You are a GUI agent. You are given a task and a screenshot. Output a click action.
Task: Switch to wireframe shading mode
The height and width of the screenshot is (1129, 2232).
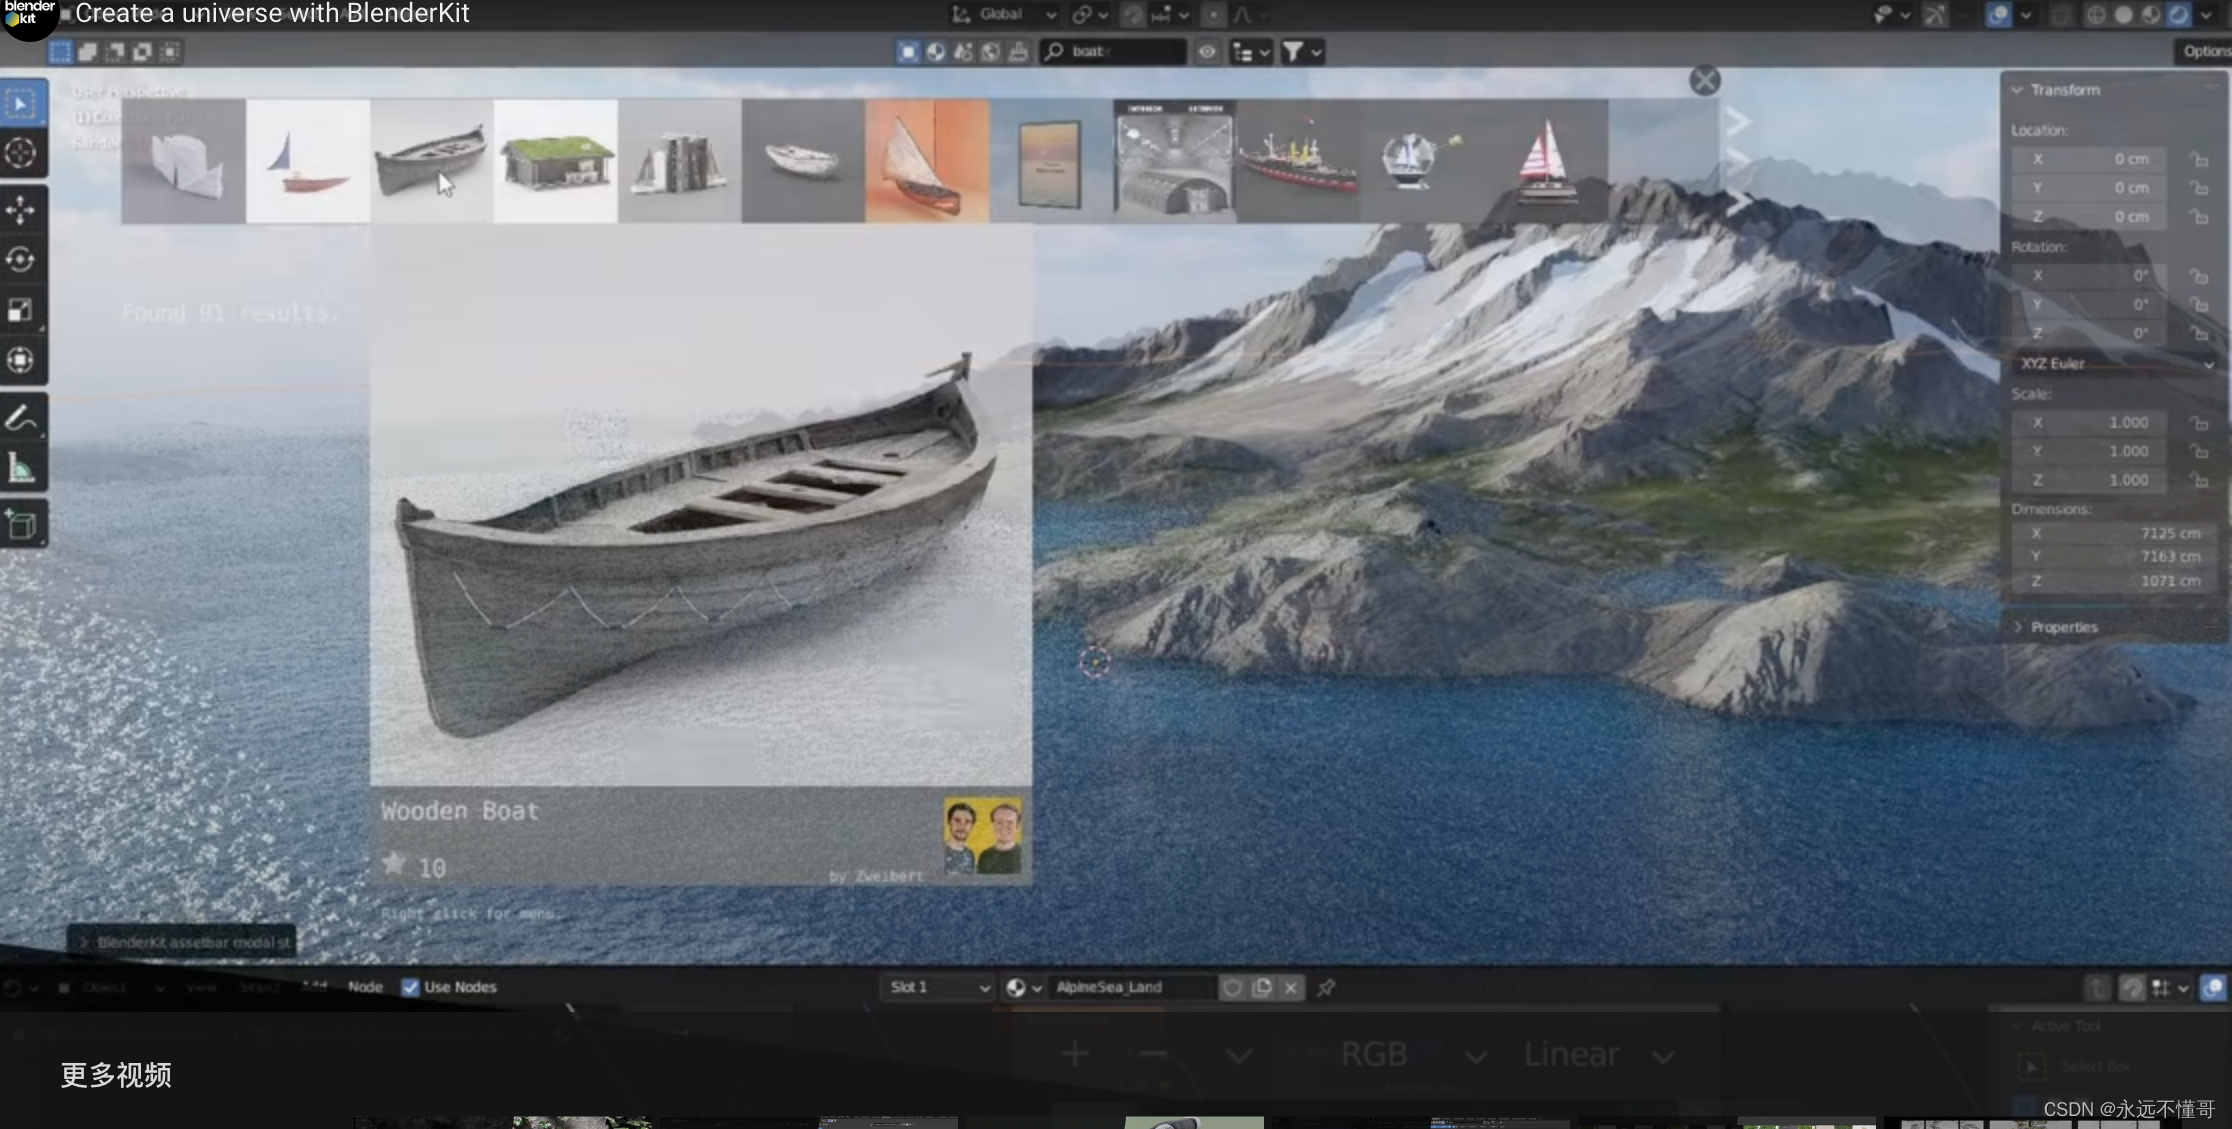pyautogui.click(x=2096, y=15)
